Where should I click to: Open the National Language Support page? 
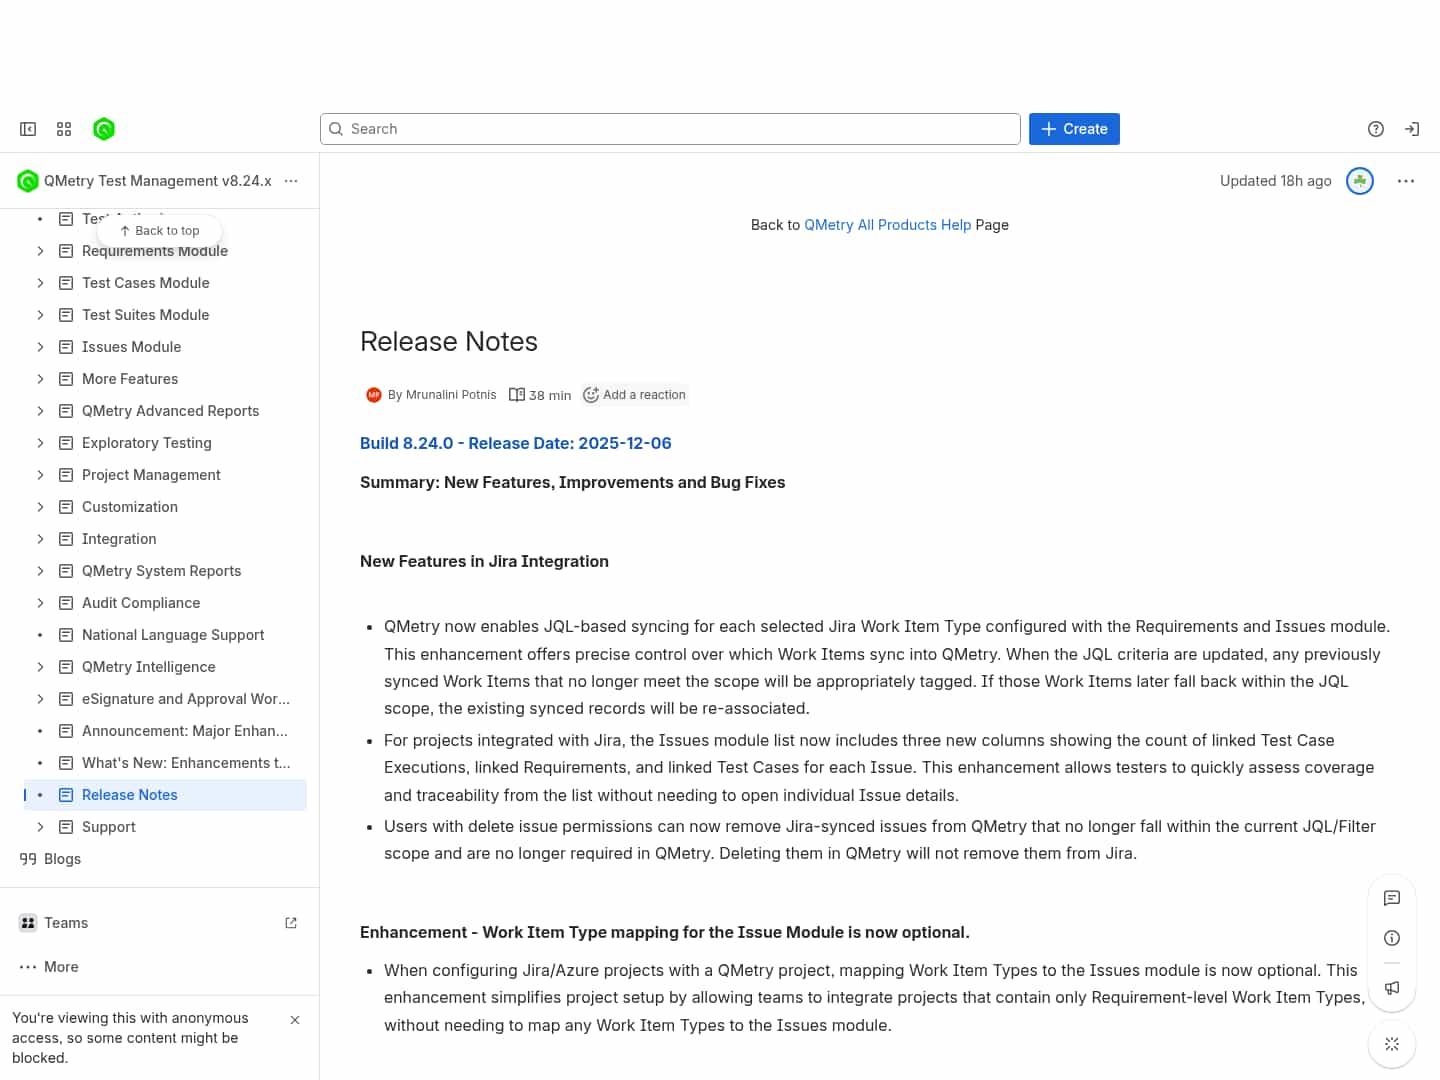pyautogui.click(x=173, y=635)
